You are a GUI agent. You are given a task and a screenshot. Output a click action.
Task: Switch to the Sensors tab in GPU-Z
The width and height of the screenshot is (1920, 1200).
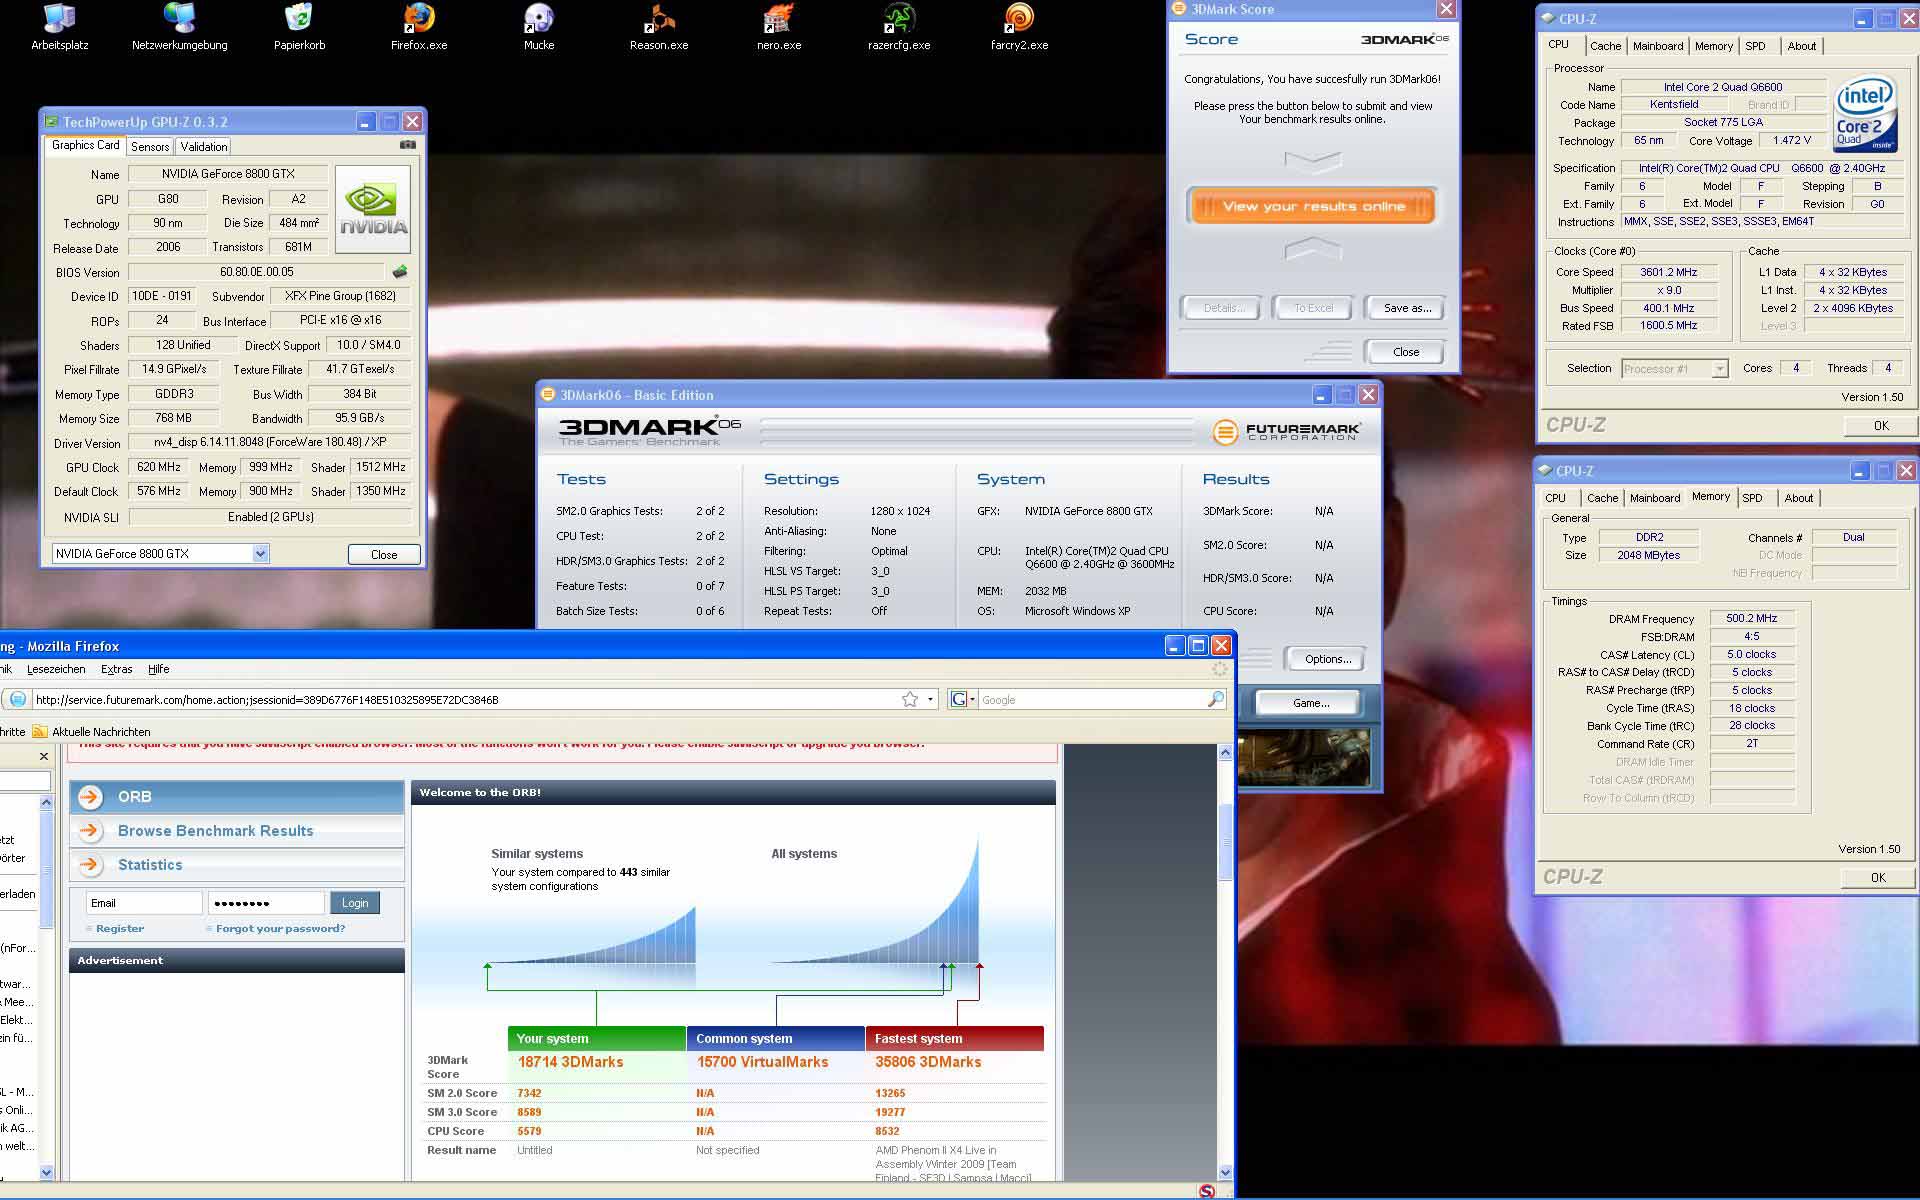click(x=150, y=147)
